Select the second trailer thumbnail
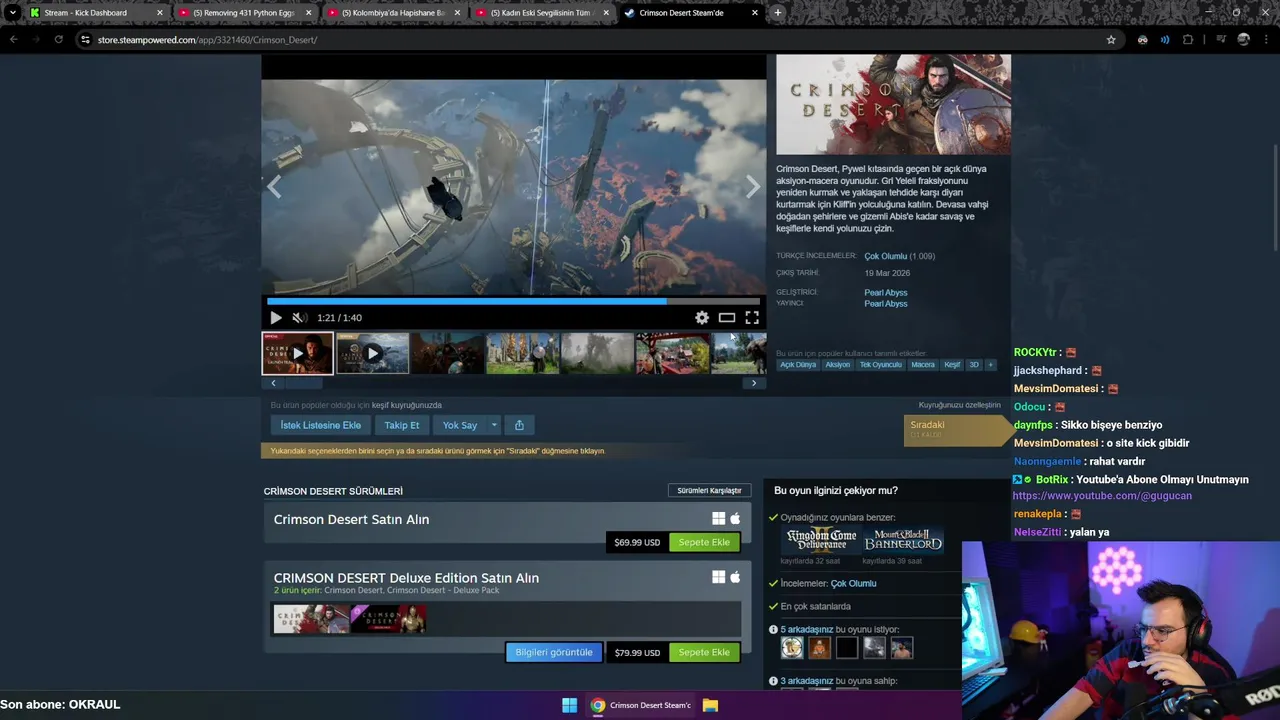Image resolution: width=1280 pixels, height=720 pixels. click(372, 353)
